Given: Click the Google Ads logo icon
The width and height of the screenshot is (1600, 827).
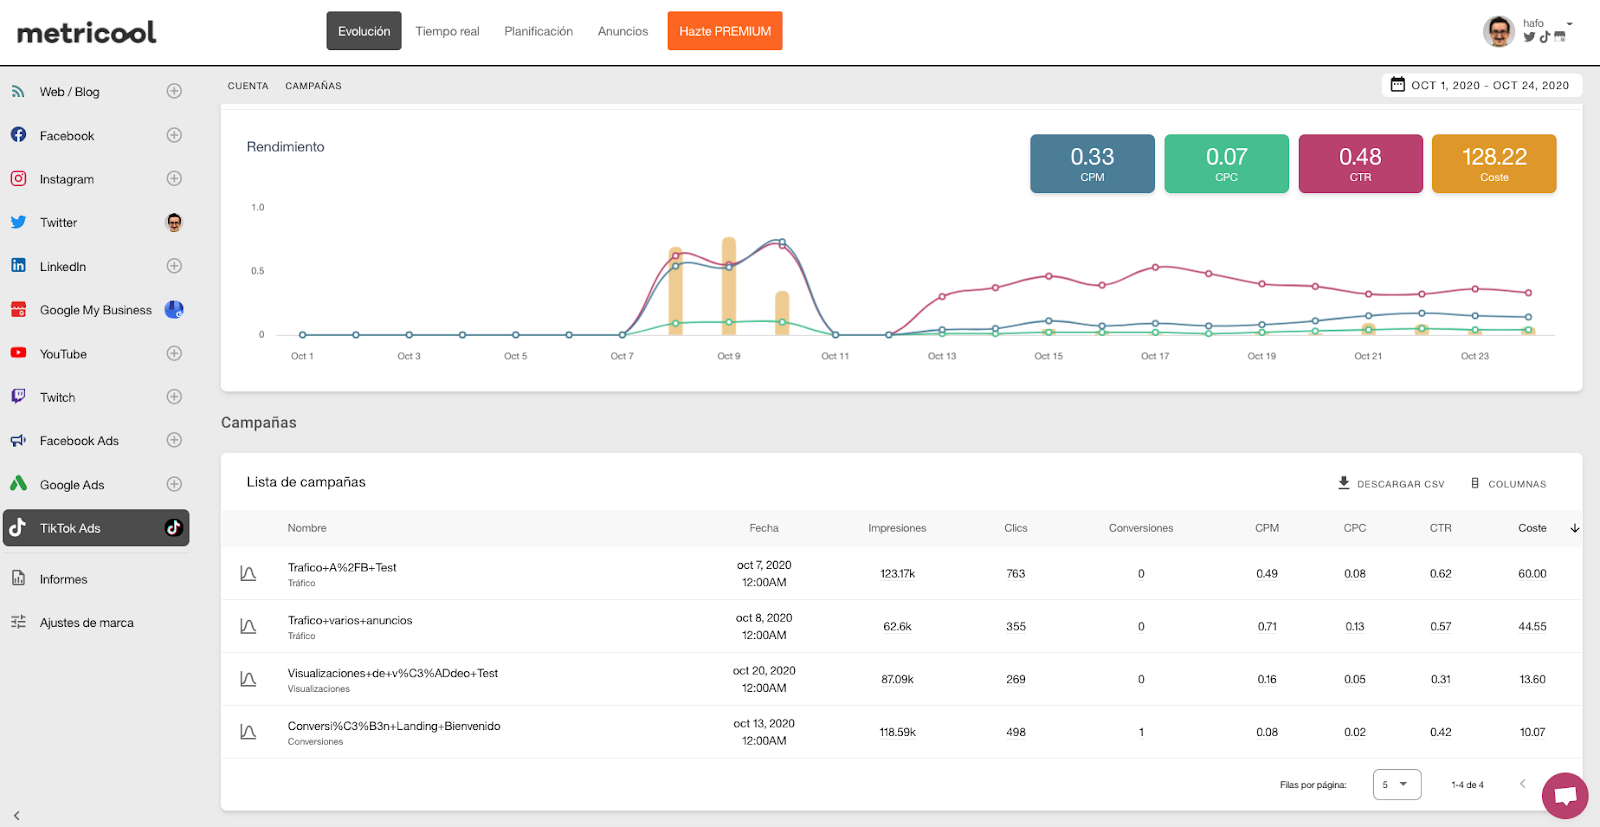Looking at the screenshot, I should coord(18,483).
